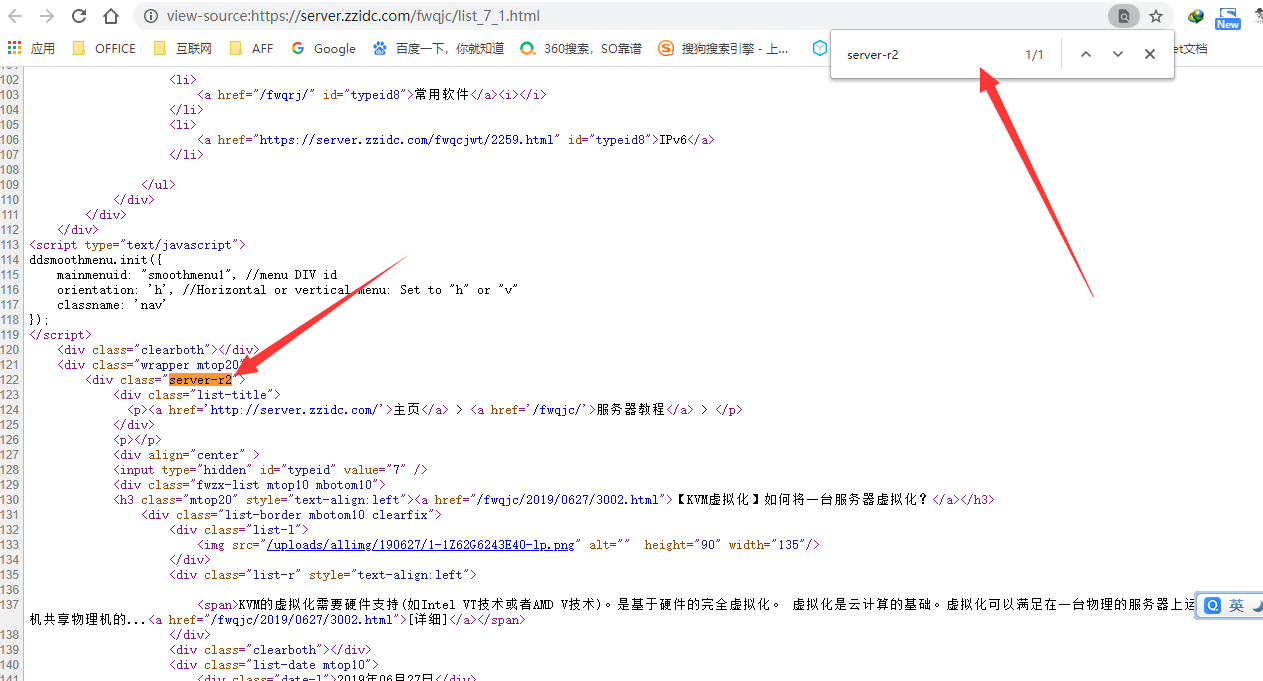This screenshot has height=681, width=1263.
Task: Open the Apps grid icon in bookmarks bar
Action: (15, 48)
